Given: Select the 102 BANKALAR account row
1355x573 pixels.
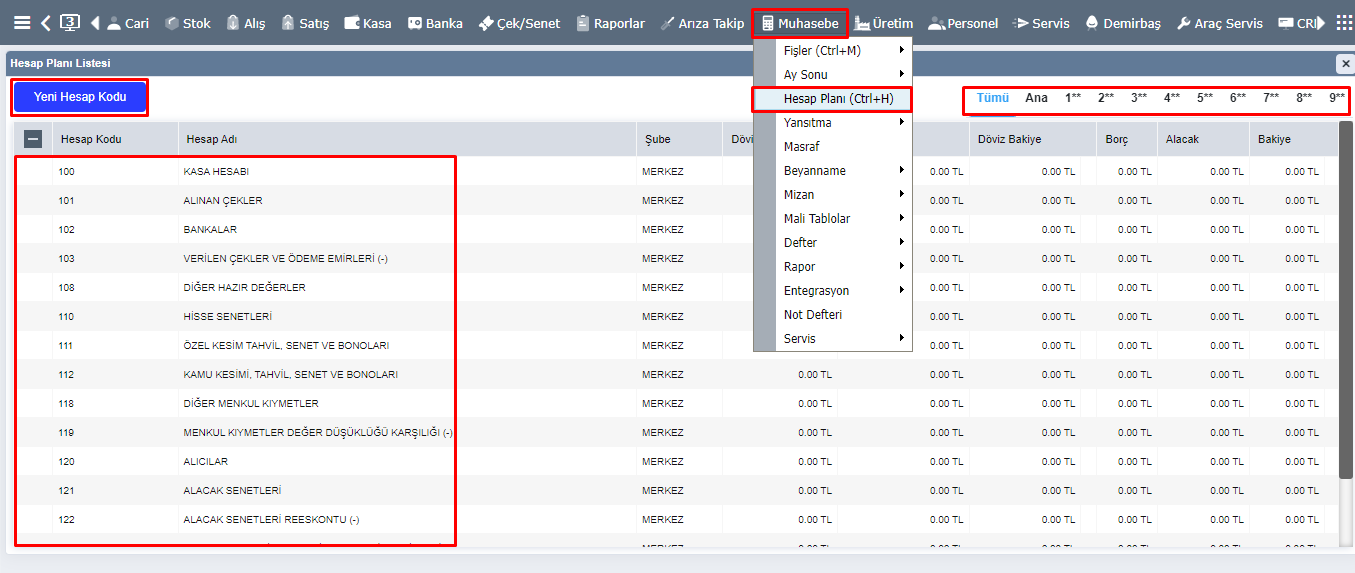Looking at the screenshot, I should coord(210,230).
